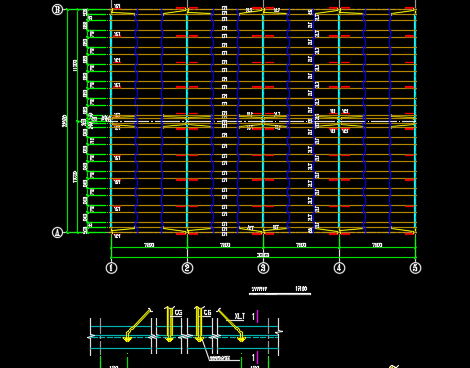Pick grid axis bubble 4
The width and height of the screenshot is (470, 368).
pos(339,268)
